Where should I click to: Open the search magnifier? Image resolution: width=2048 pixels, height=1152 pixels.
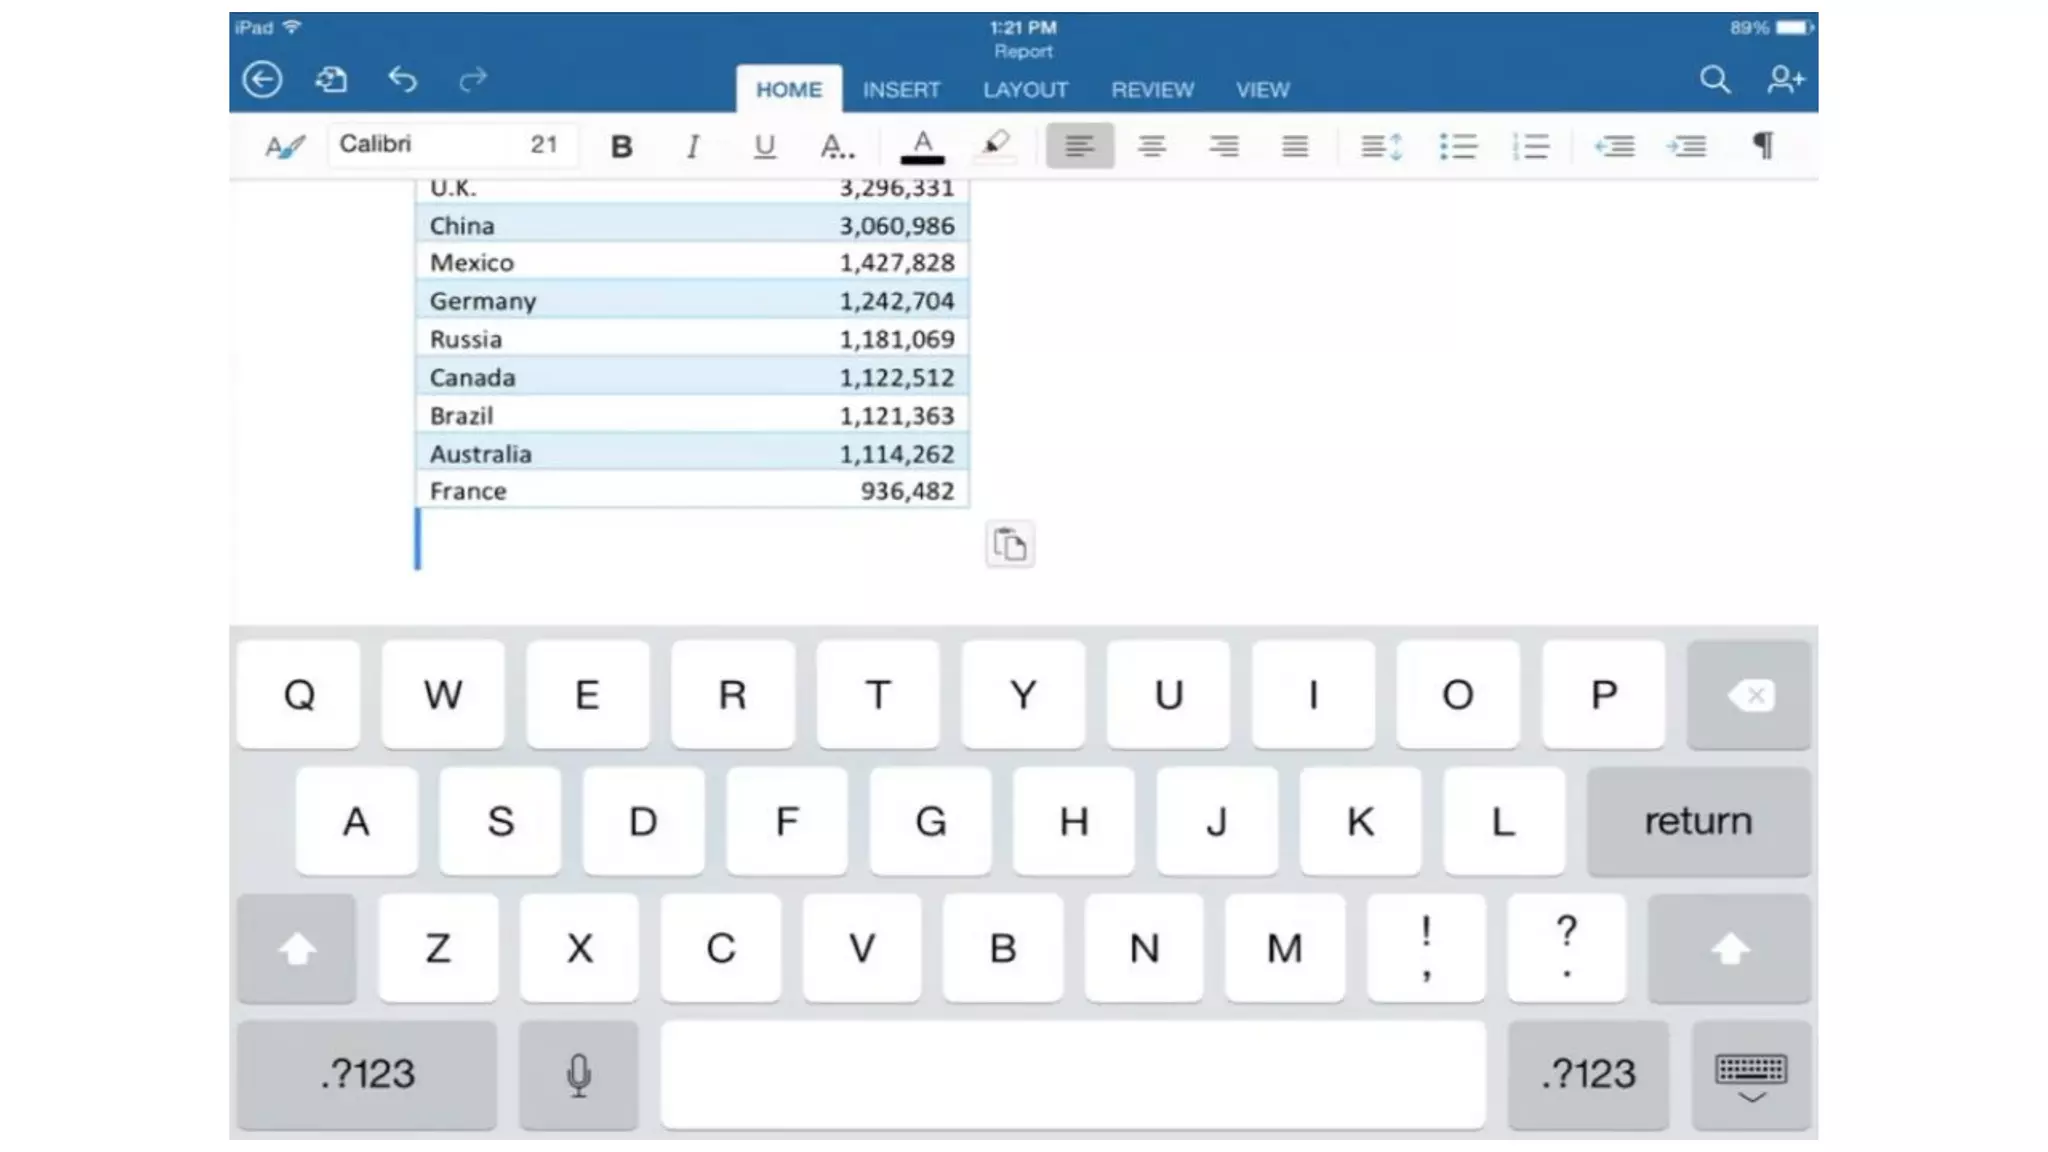pyautogui.click(x=1714, y=79)
